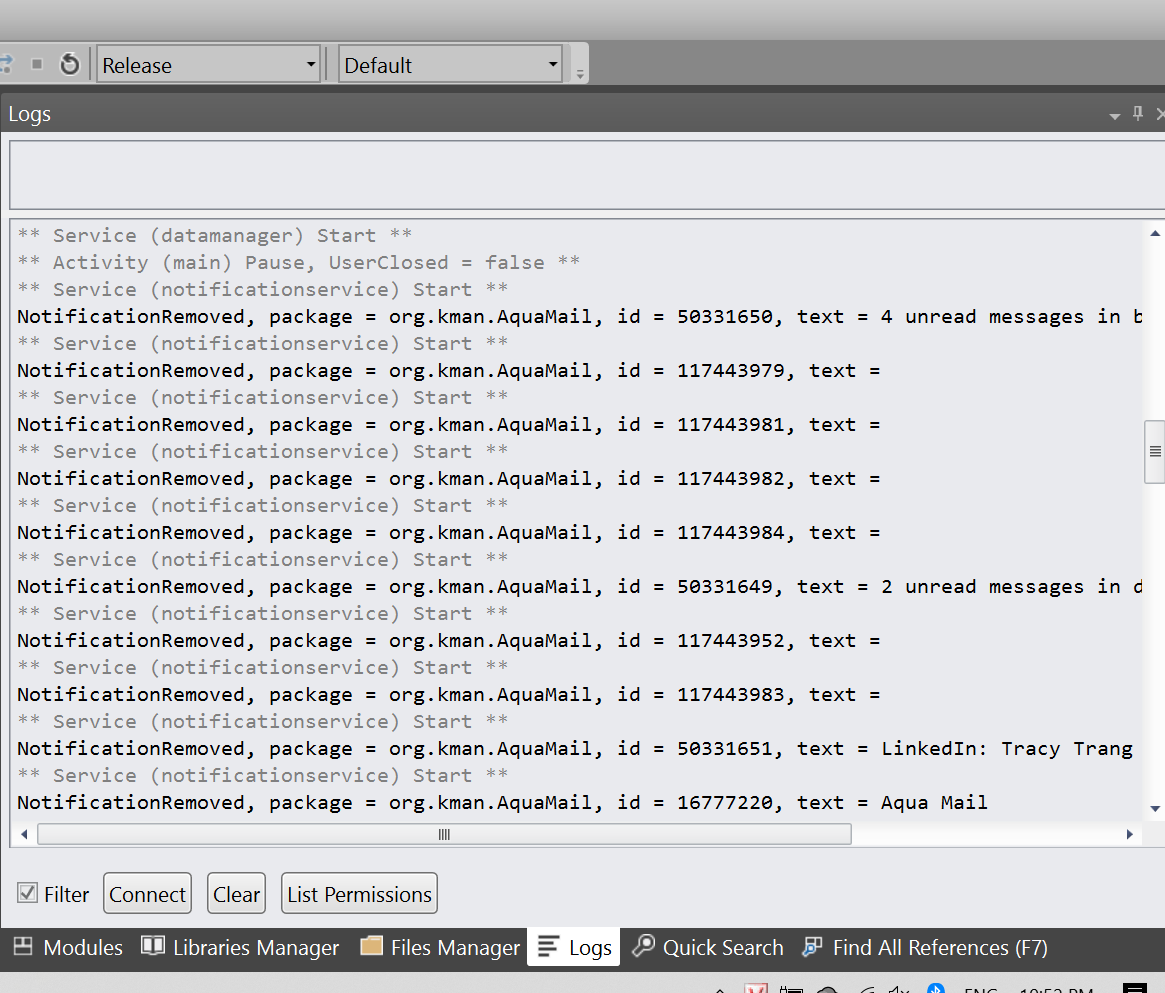1165x993 pixels.
Task: Switch to the Modules tab
Action: click(x=68, y=947)
